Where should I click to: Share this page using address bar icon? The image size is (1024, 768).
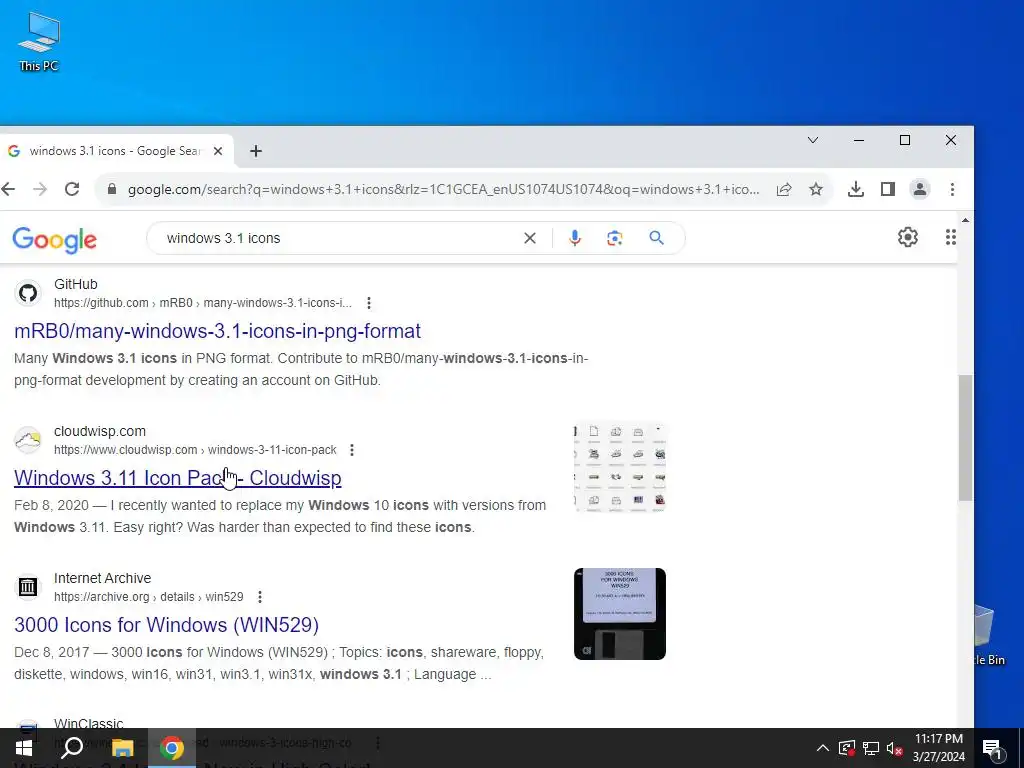(784, 189)
